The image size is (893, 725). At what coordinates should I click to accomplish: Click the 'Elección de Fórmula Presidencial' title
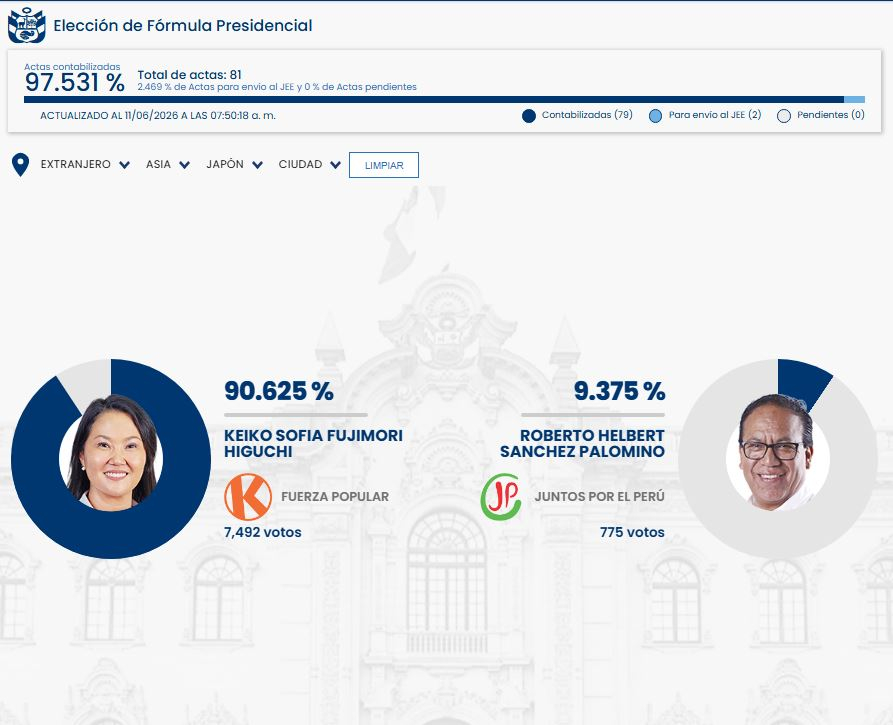pos(183,26)
